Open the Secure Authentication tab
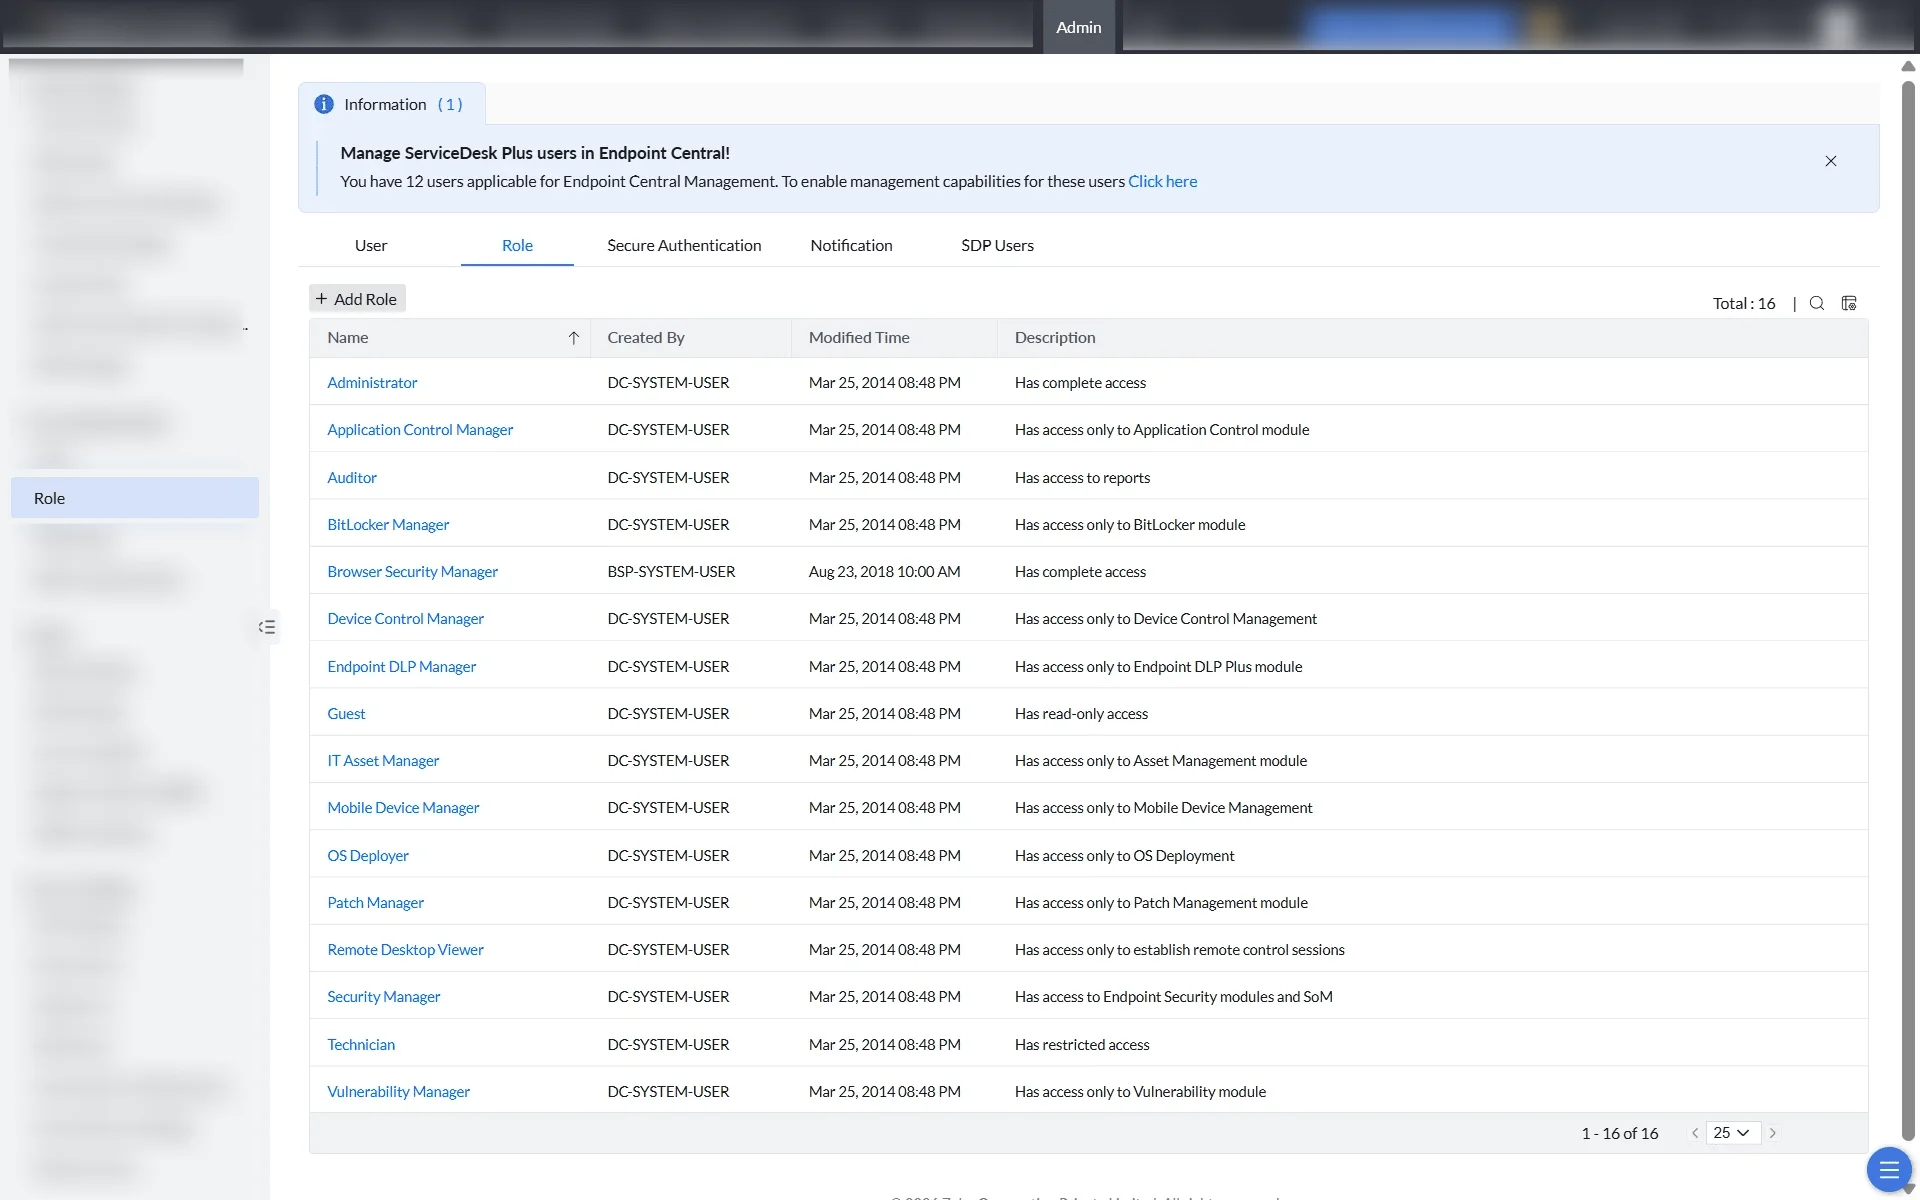 coord(684,245)
